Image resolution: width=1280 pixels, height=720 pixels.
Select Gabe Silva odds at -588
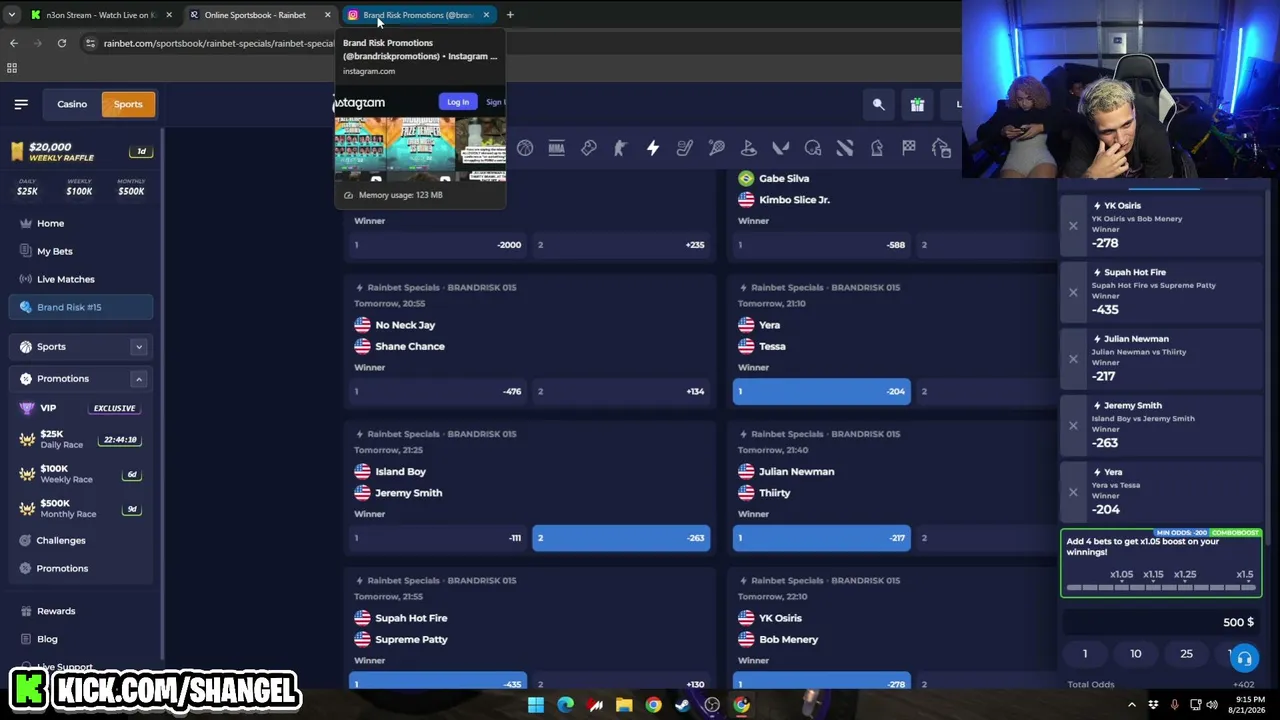click(822, 245)
